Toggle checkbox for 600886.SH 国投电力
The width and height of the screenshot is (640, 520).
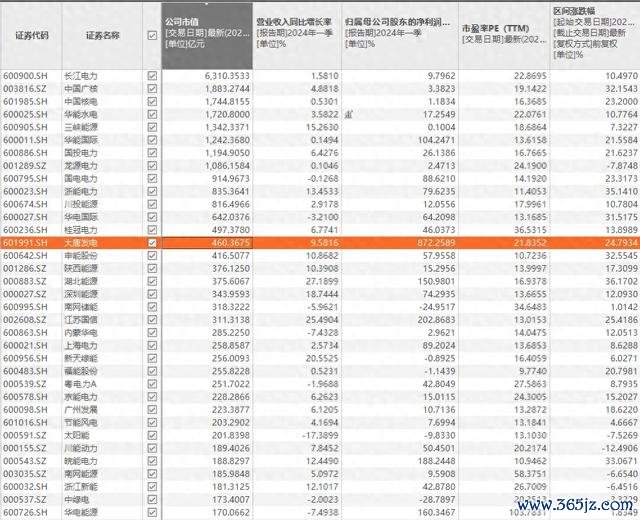(152, 153)
